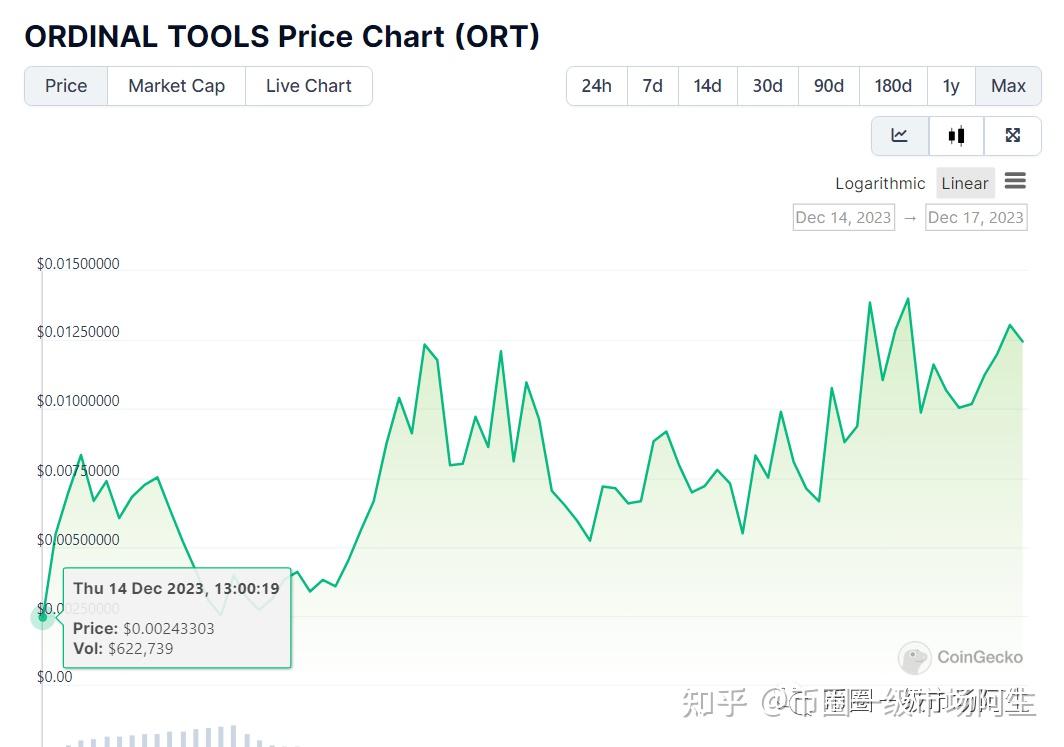1064x747 pixels.
Task: Click the $0.01250000 axis label
Action: 78,332
